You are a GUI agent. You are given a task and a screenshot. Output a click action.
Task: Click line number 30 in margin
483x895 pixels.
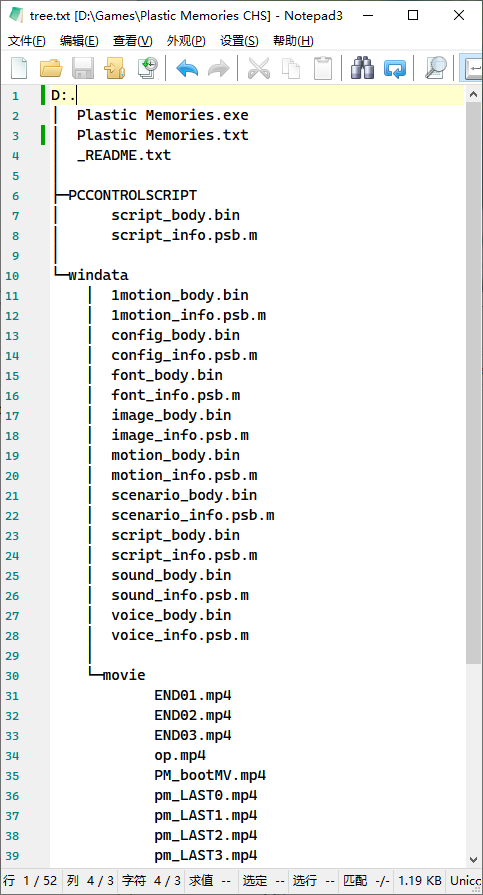13,676
